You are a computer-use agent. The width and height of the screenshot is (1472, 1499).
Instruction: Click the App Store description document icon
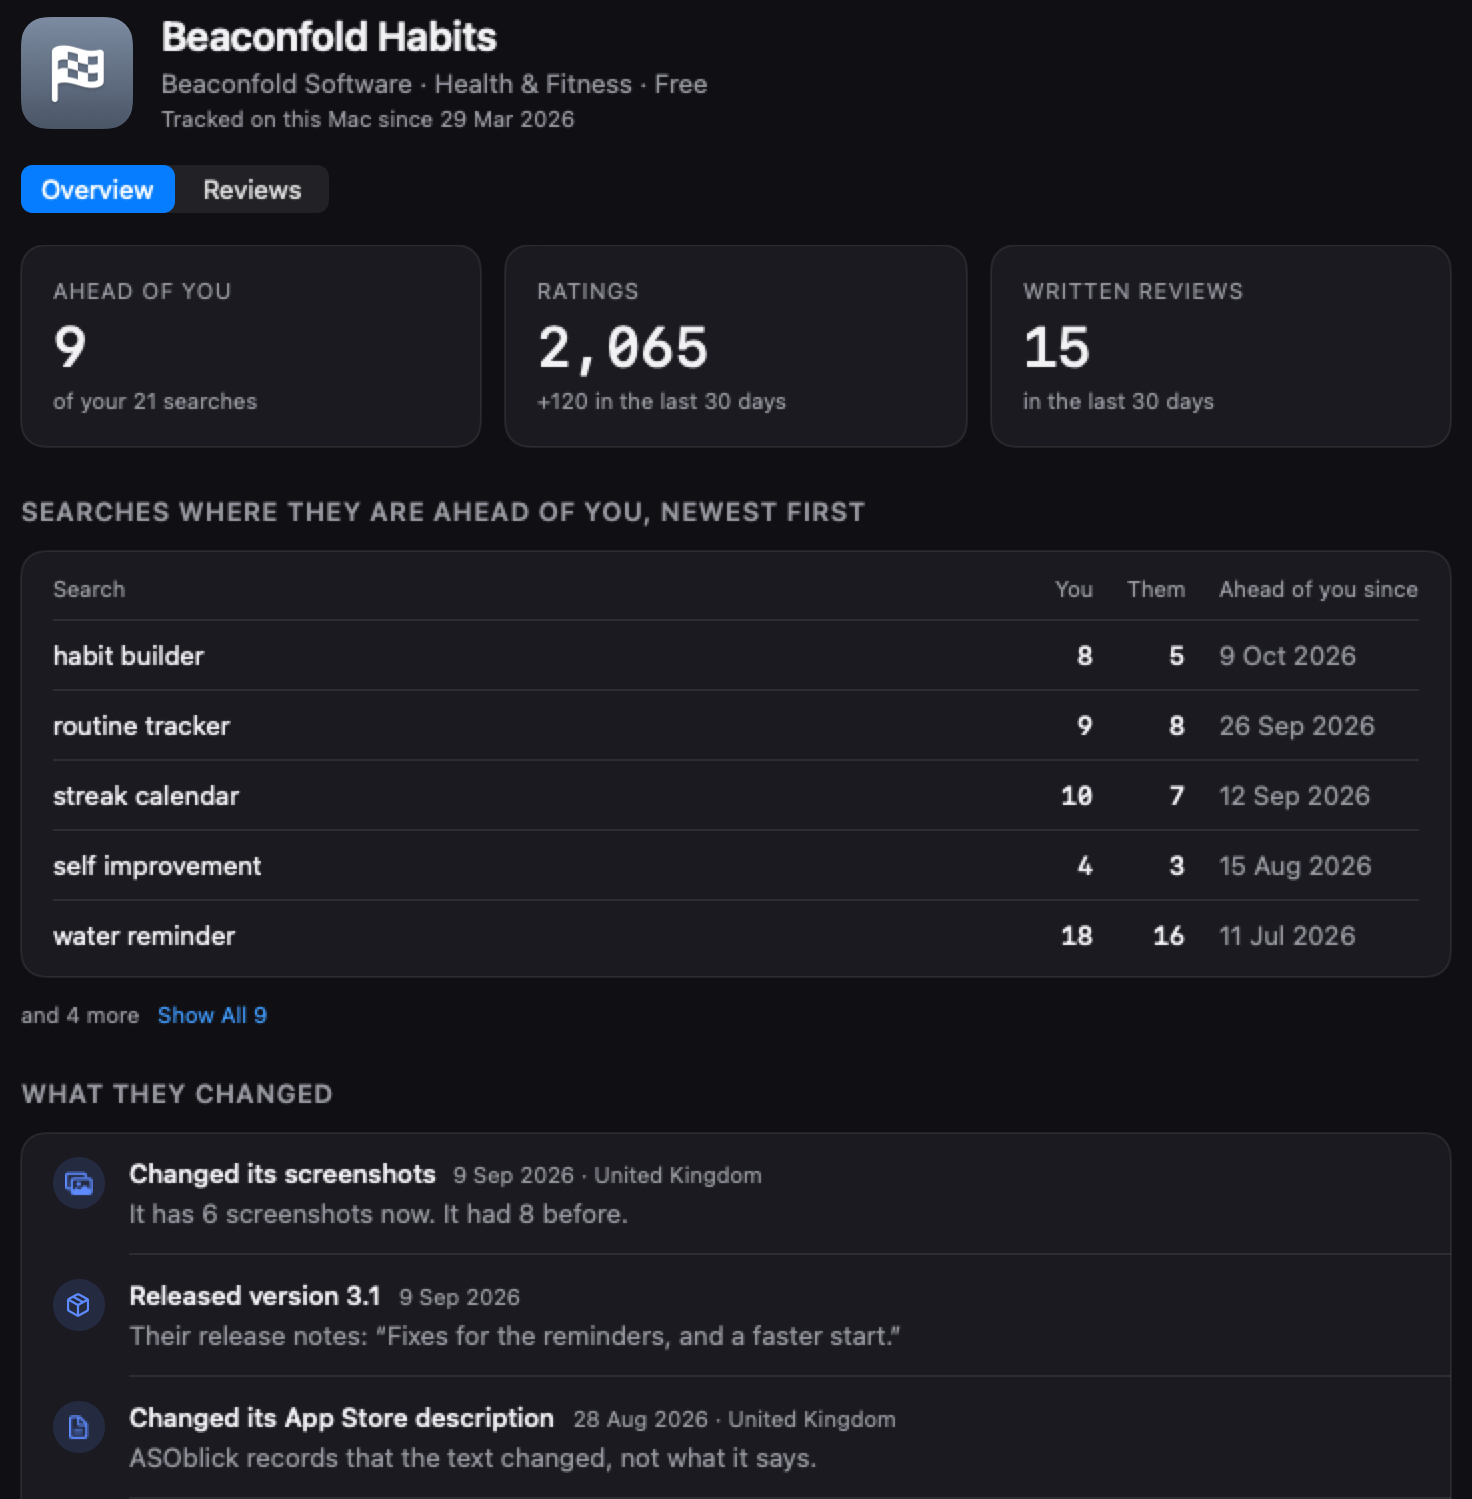tap(78, 1427)
